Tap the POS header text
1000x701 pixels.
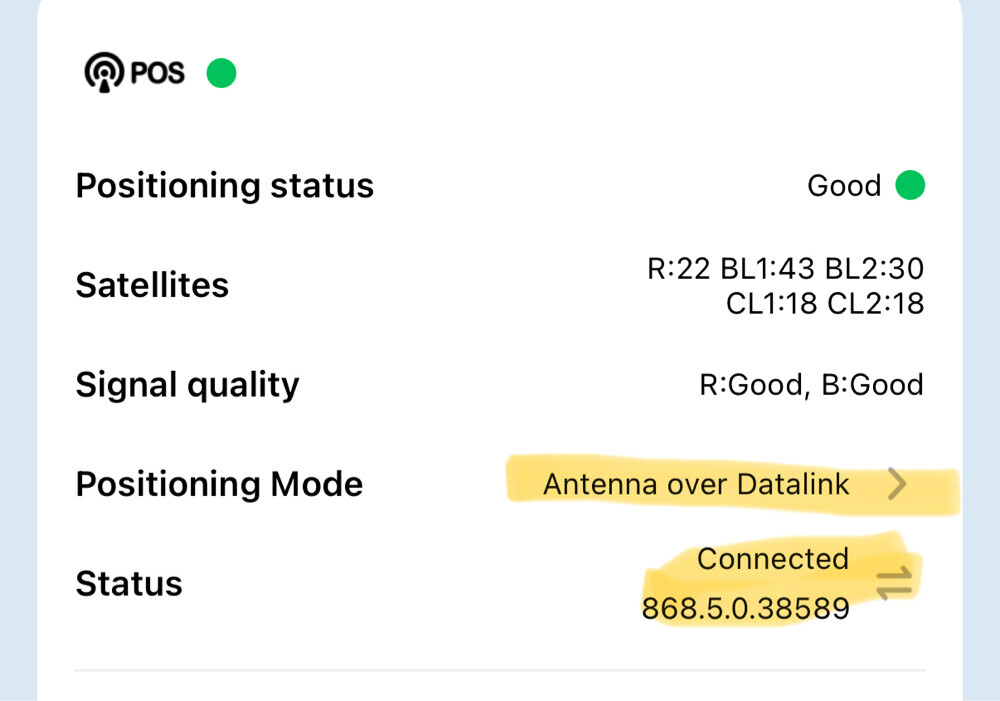pos(157,73)
